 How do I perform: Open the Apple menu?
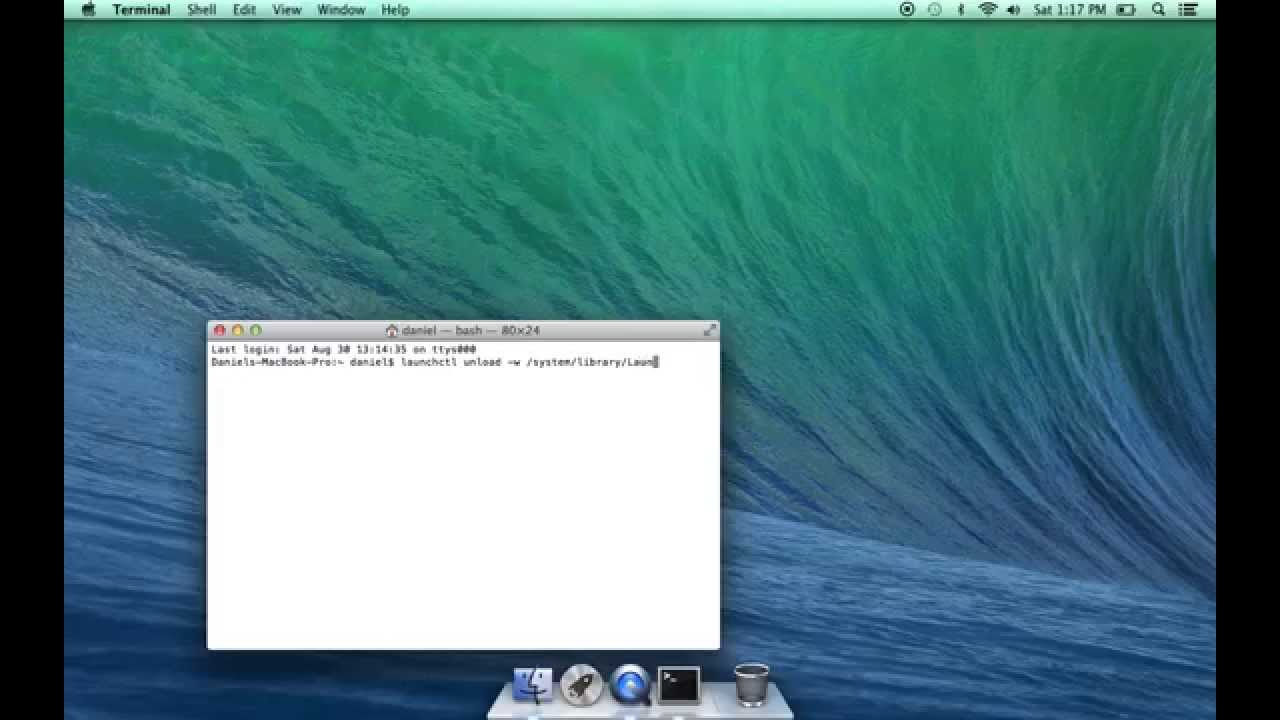coord(88,10)
